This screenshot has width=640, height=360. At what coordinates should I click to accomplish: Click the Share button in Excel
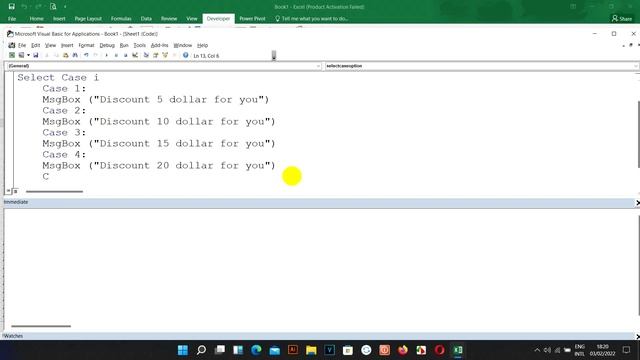pos(622,18)
